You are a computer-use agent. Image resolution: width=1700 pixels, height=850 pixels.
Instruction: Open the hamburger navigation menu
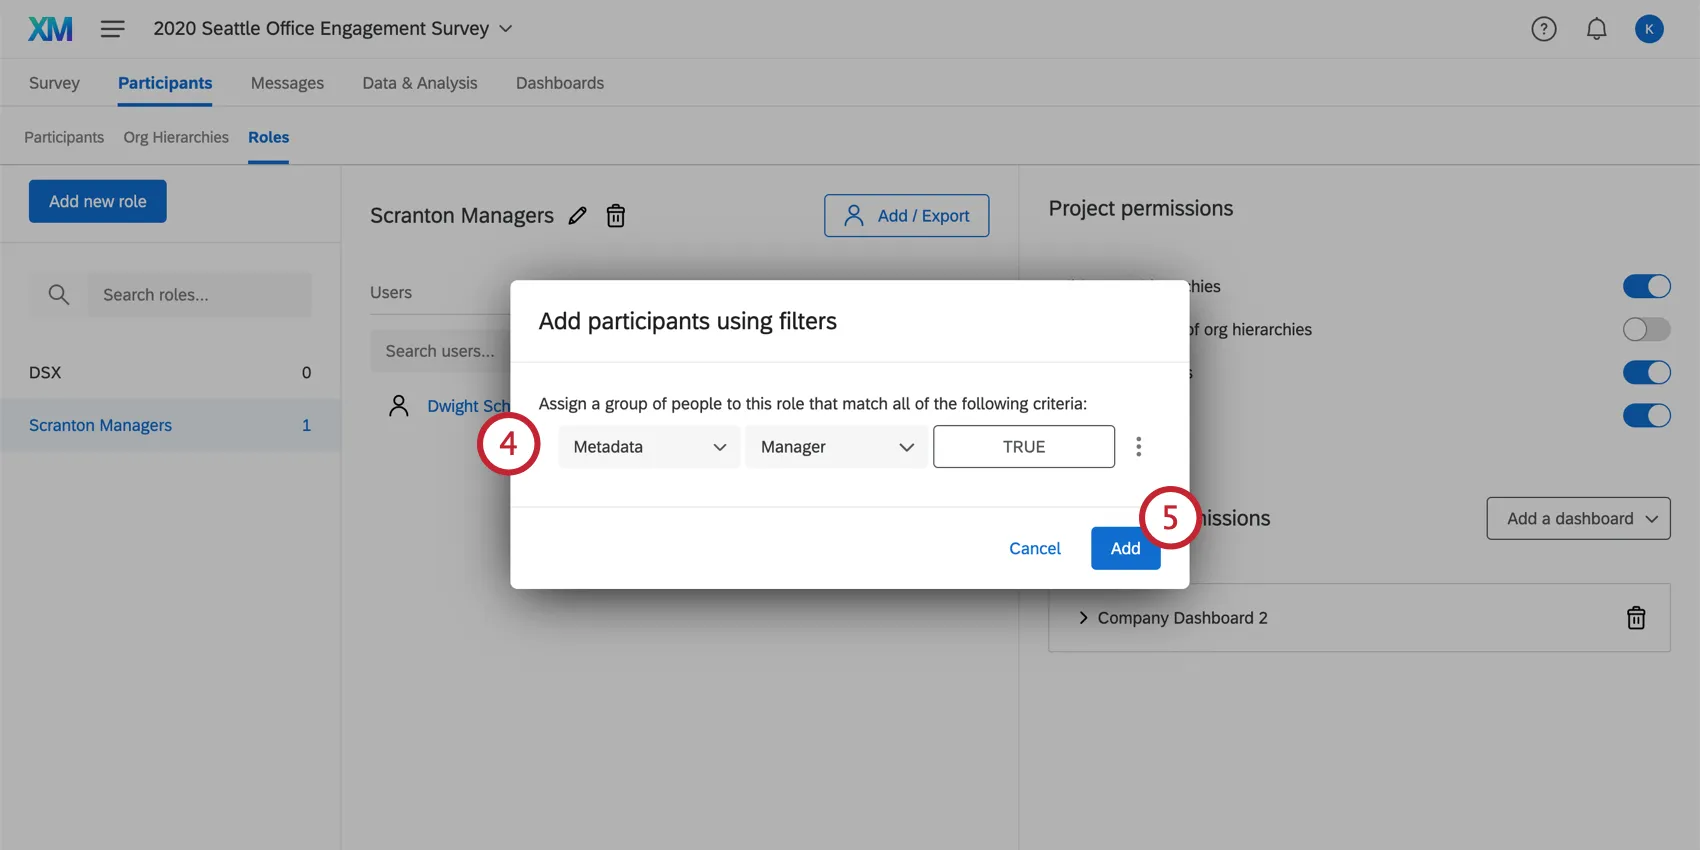pyautogui.click(x=113, y=29)
